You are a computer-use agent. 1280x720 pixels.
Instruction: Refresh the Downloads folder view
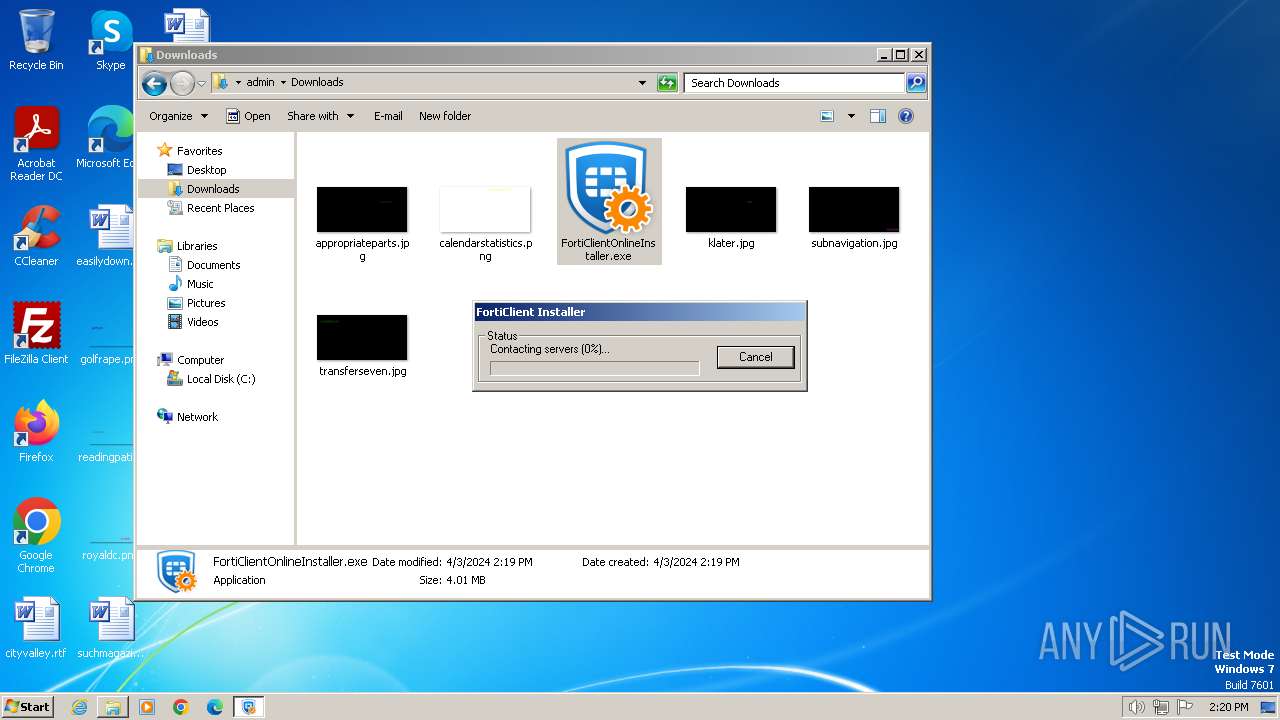[x=667, y=83]
